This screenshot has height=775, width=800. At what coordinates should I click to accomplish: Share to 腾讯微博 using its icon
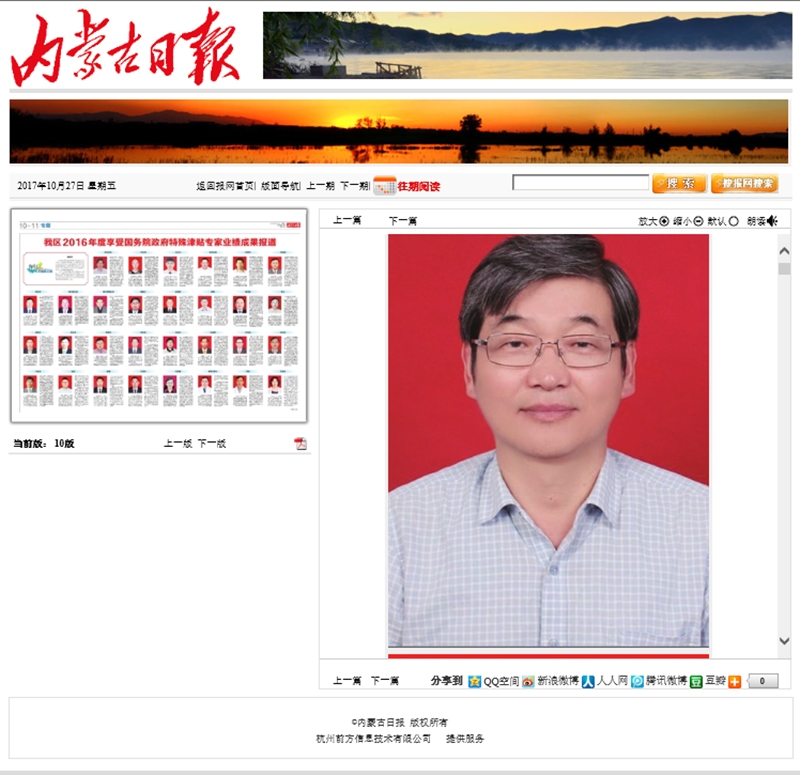click(x=637, y=681)
